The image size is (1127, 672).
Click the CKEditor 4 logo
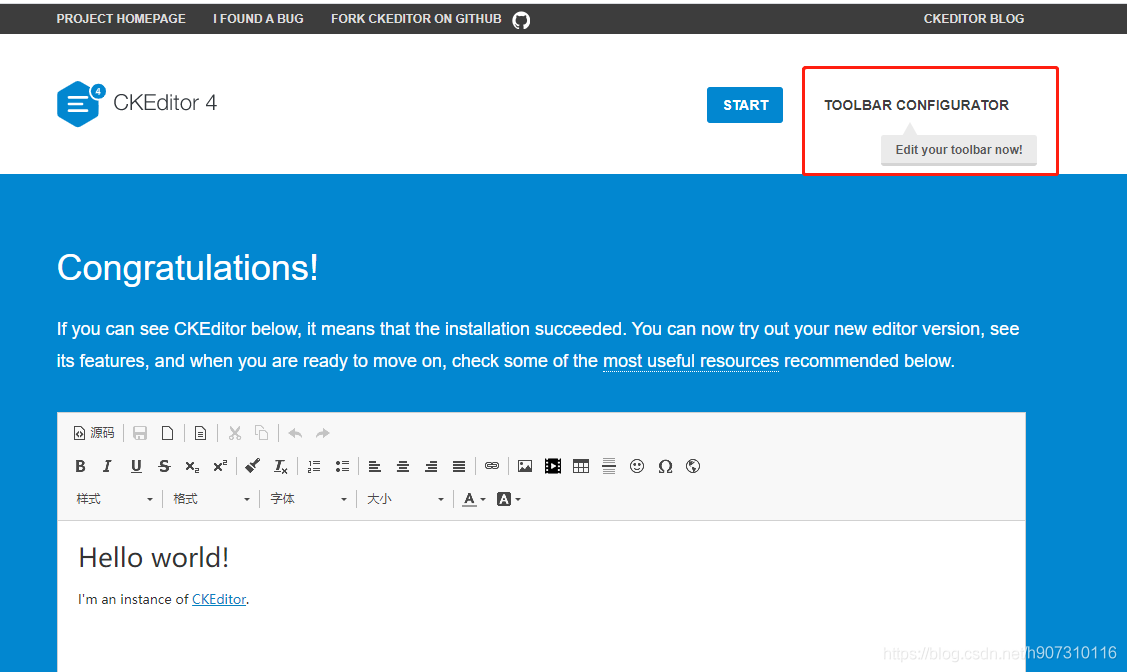click(x=137, y=103)
